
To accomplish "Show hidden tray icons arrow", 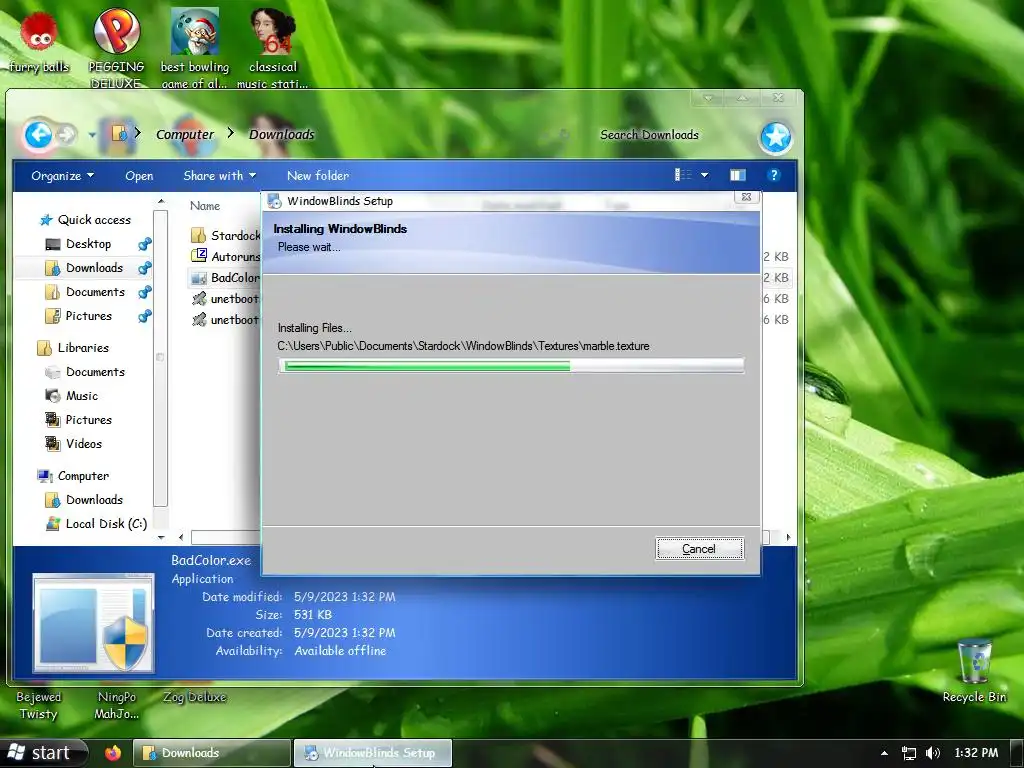I will (x=884, y=753).
